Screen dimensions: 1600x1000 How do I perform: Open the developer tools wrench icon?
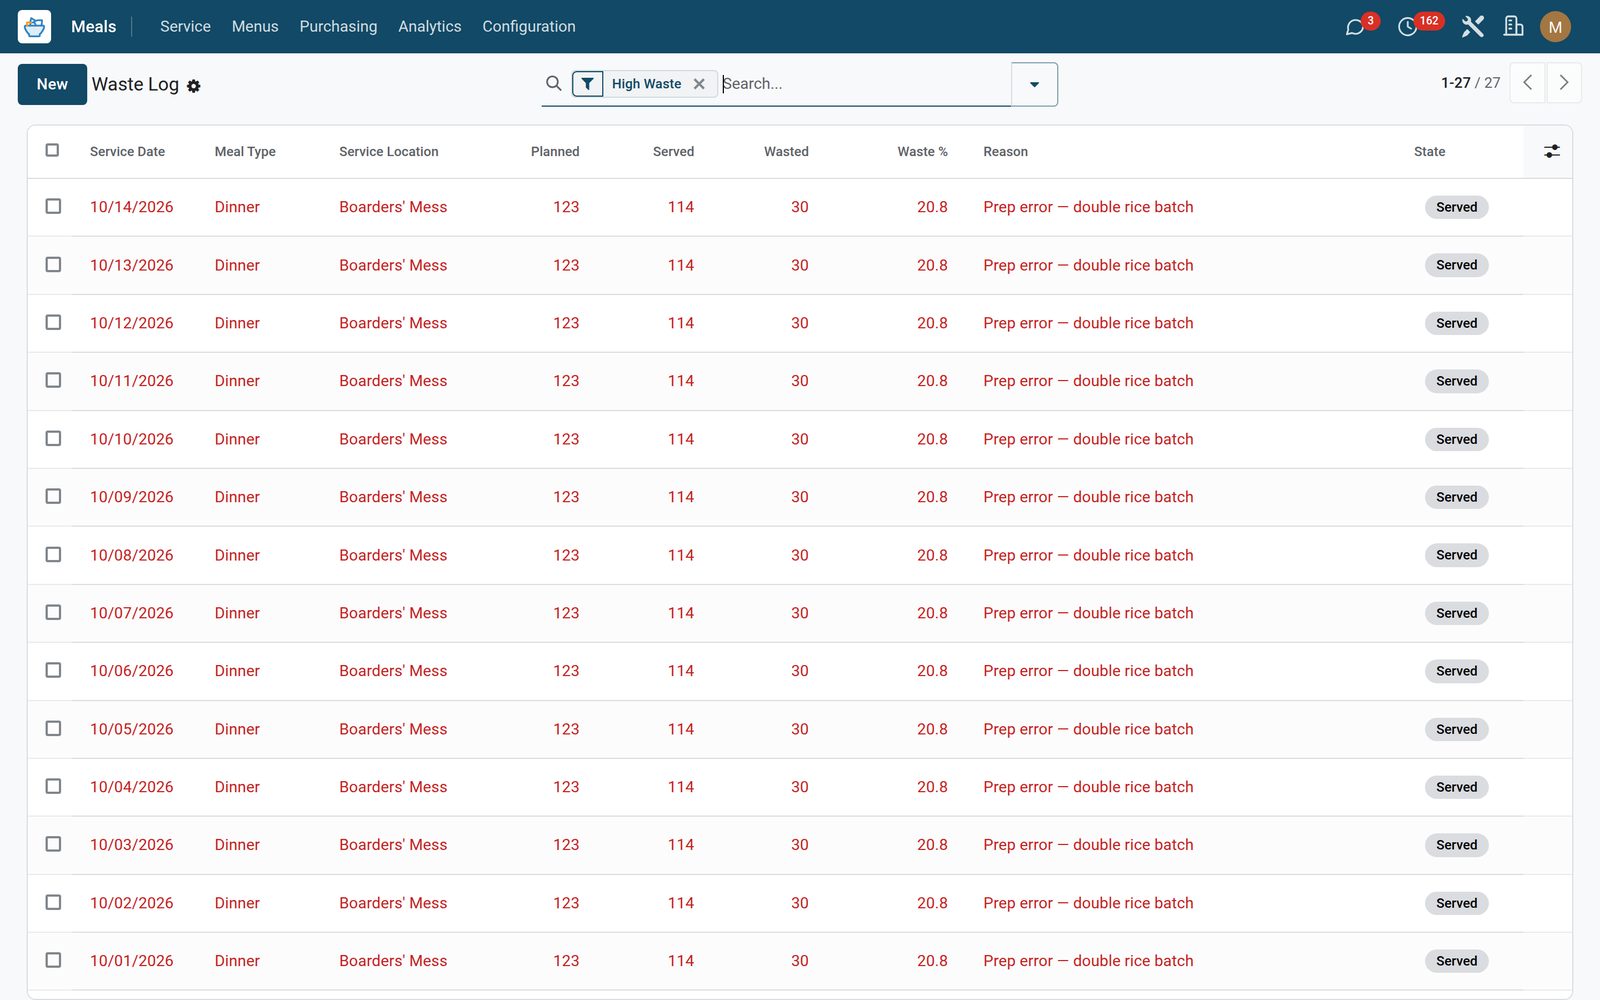tap(1472, 26)
